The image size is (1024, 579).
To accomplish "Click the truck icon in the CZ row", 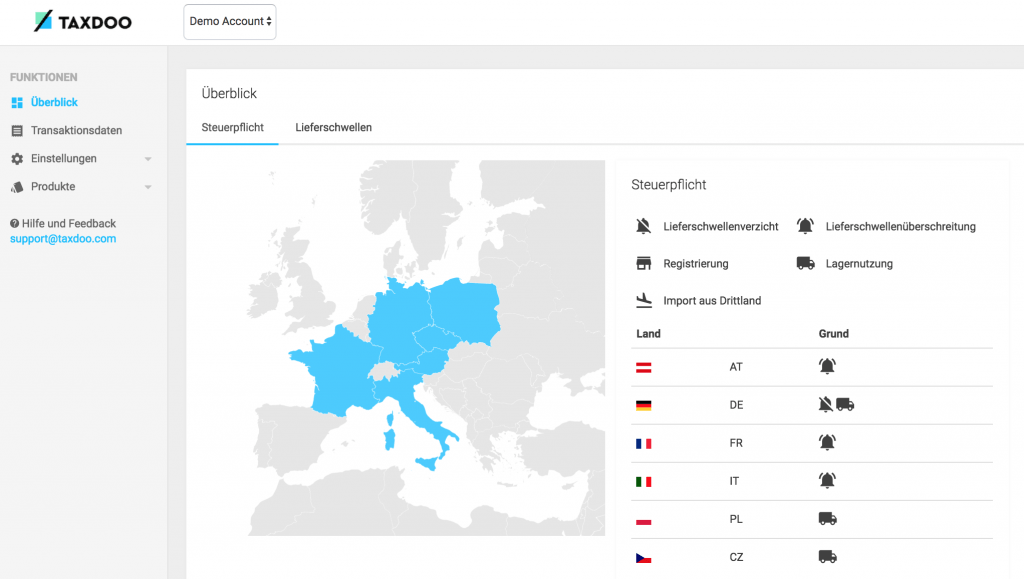I will pos(827,557).
